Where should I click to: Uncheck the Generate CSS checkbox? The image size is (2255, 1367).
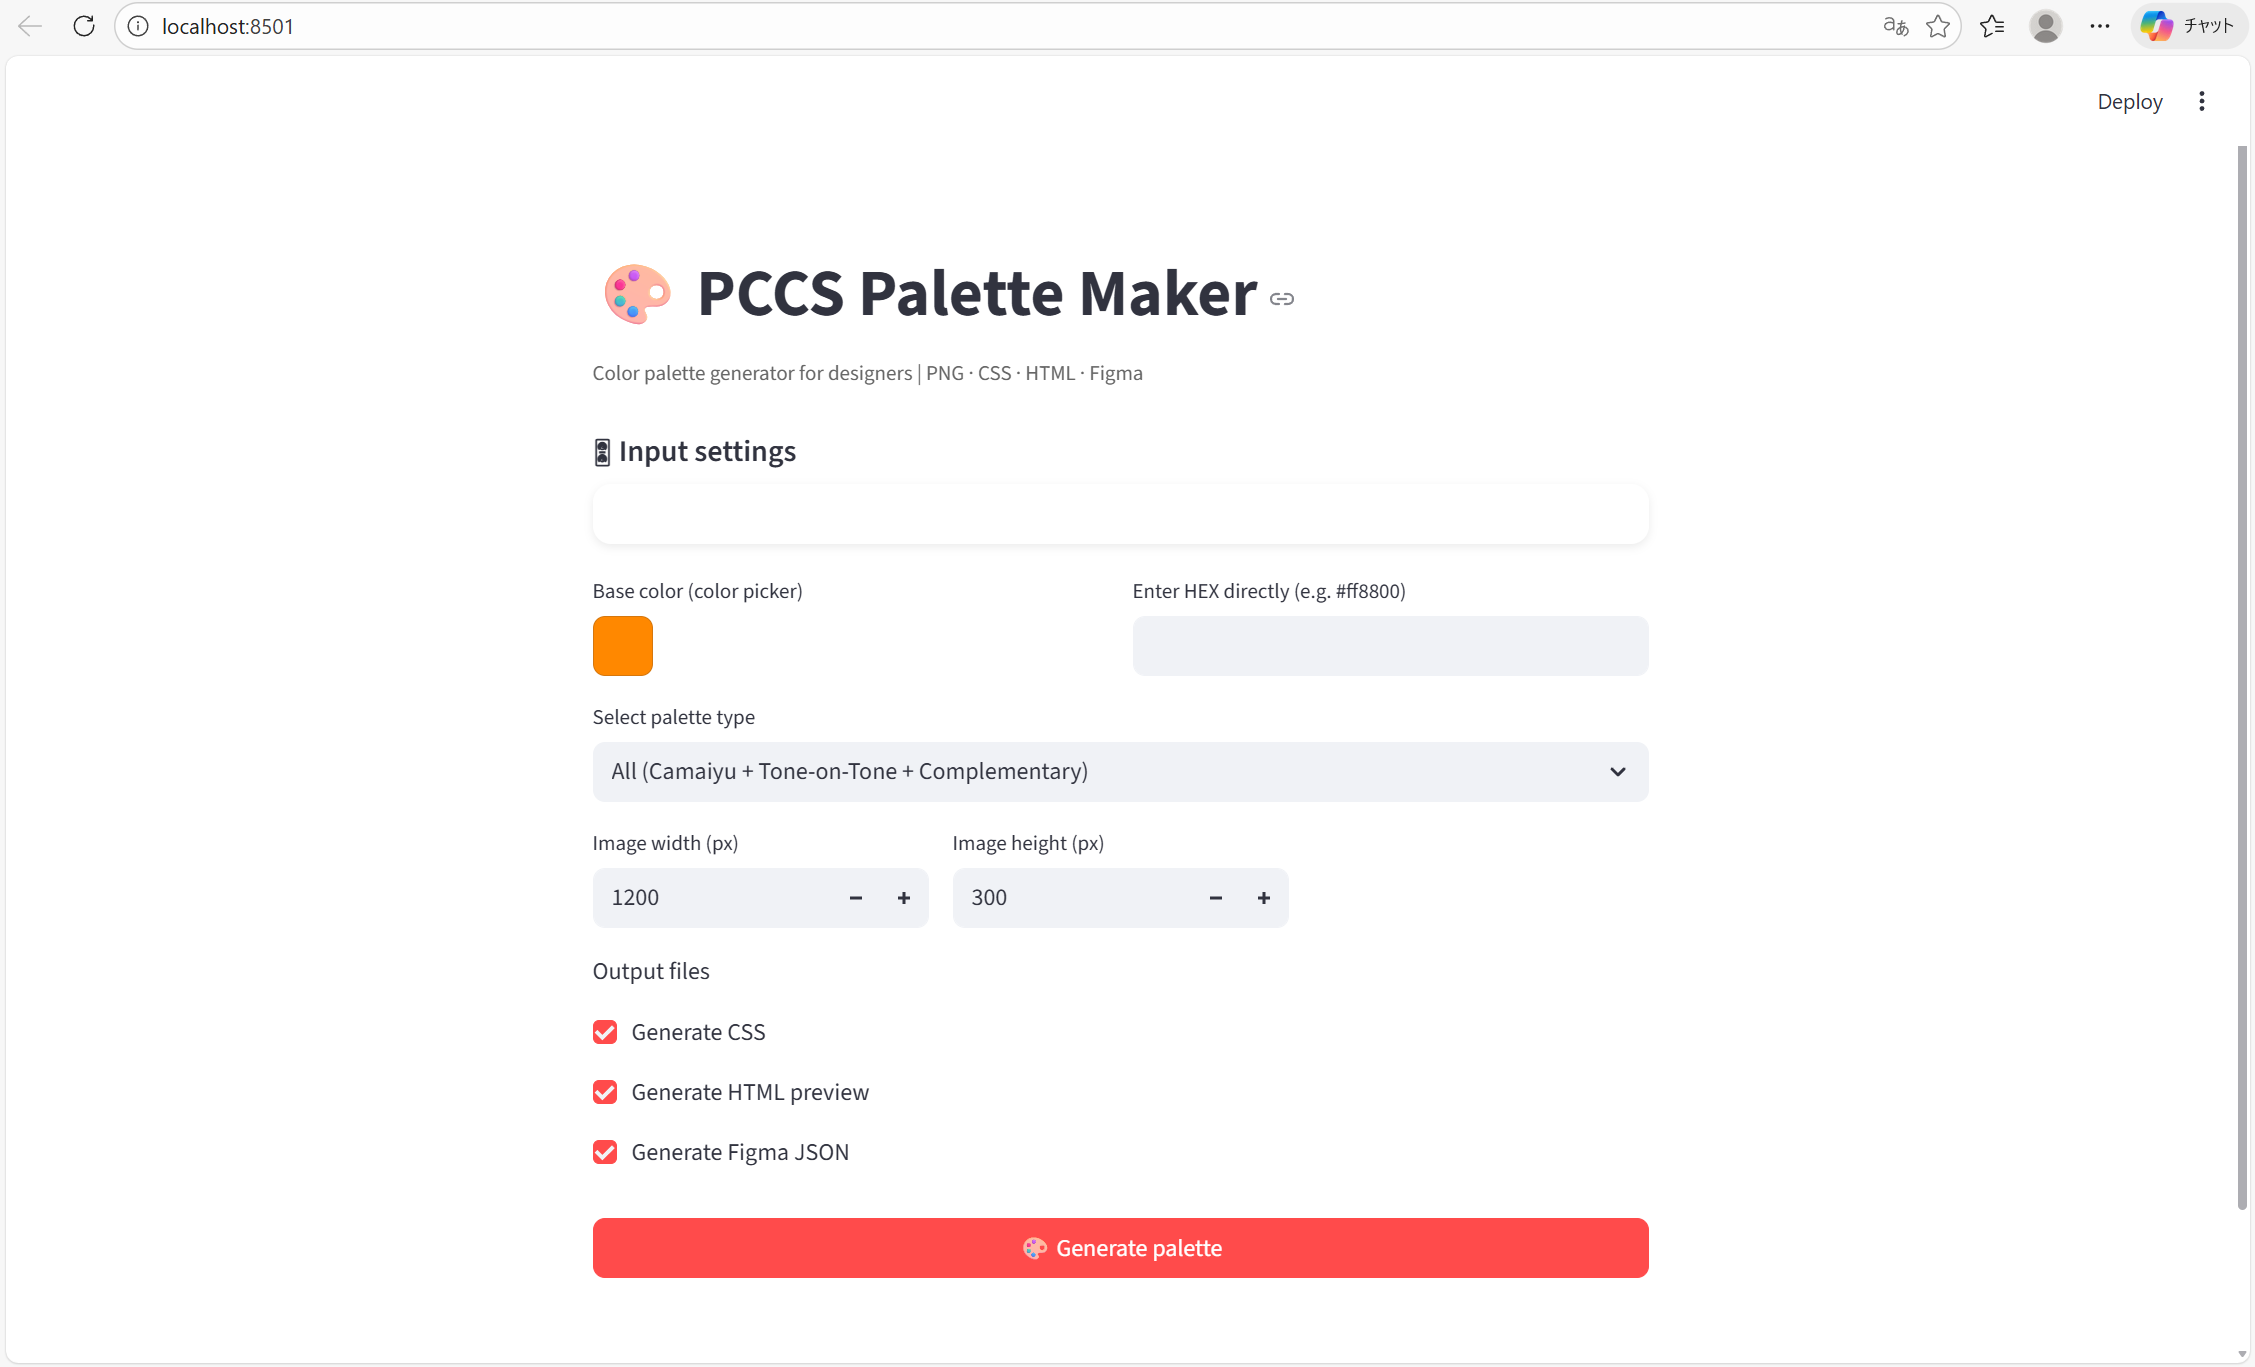coord(605,1032)
